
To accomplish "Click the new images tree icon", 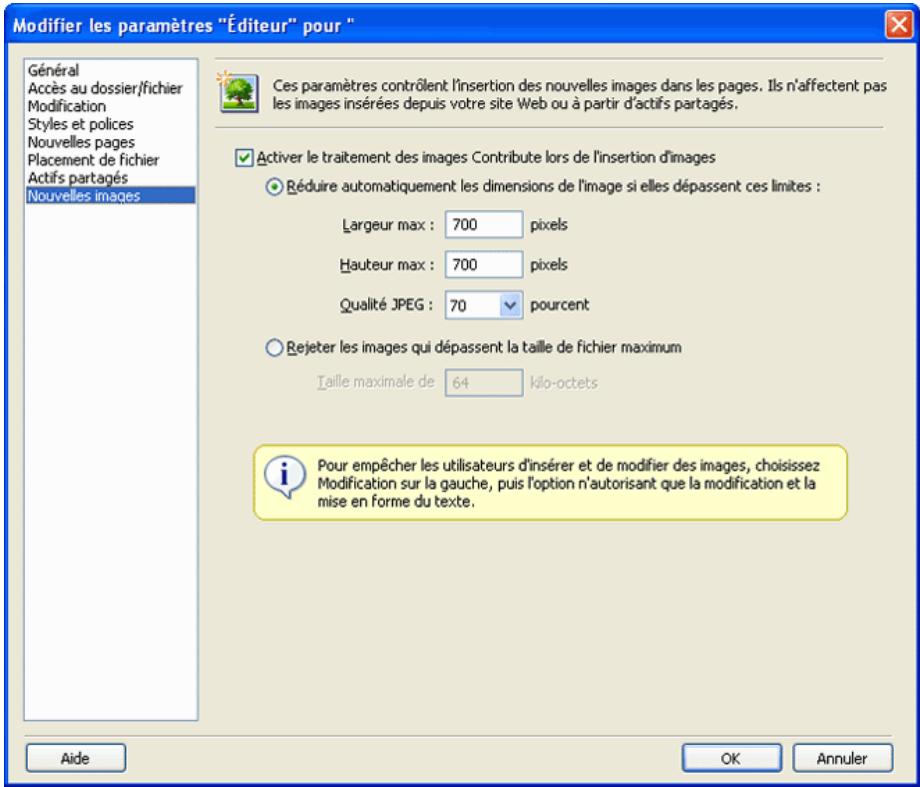I will 238,92.
